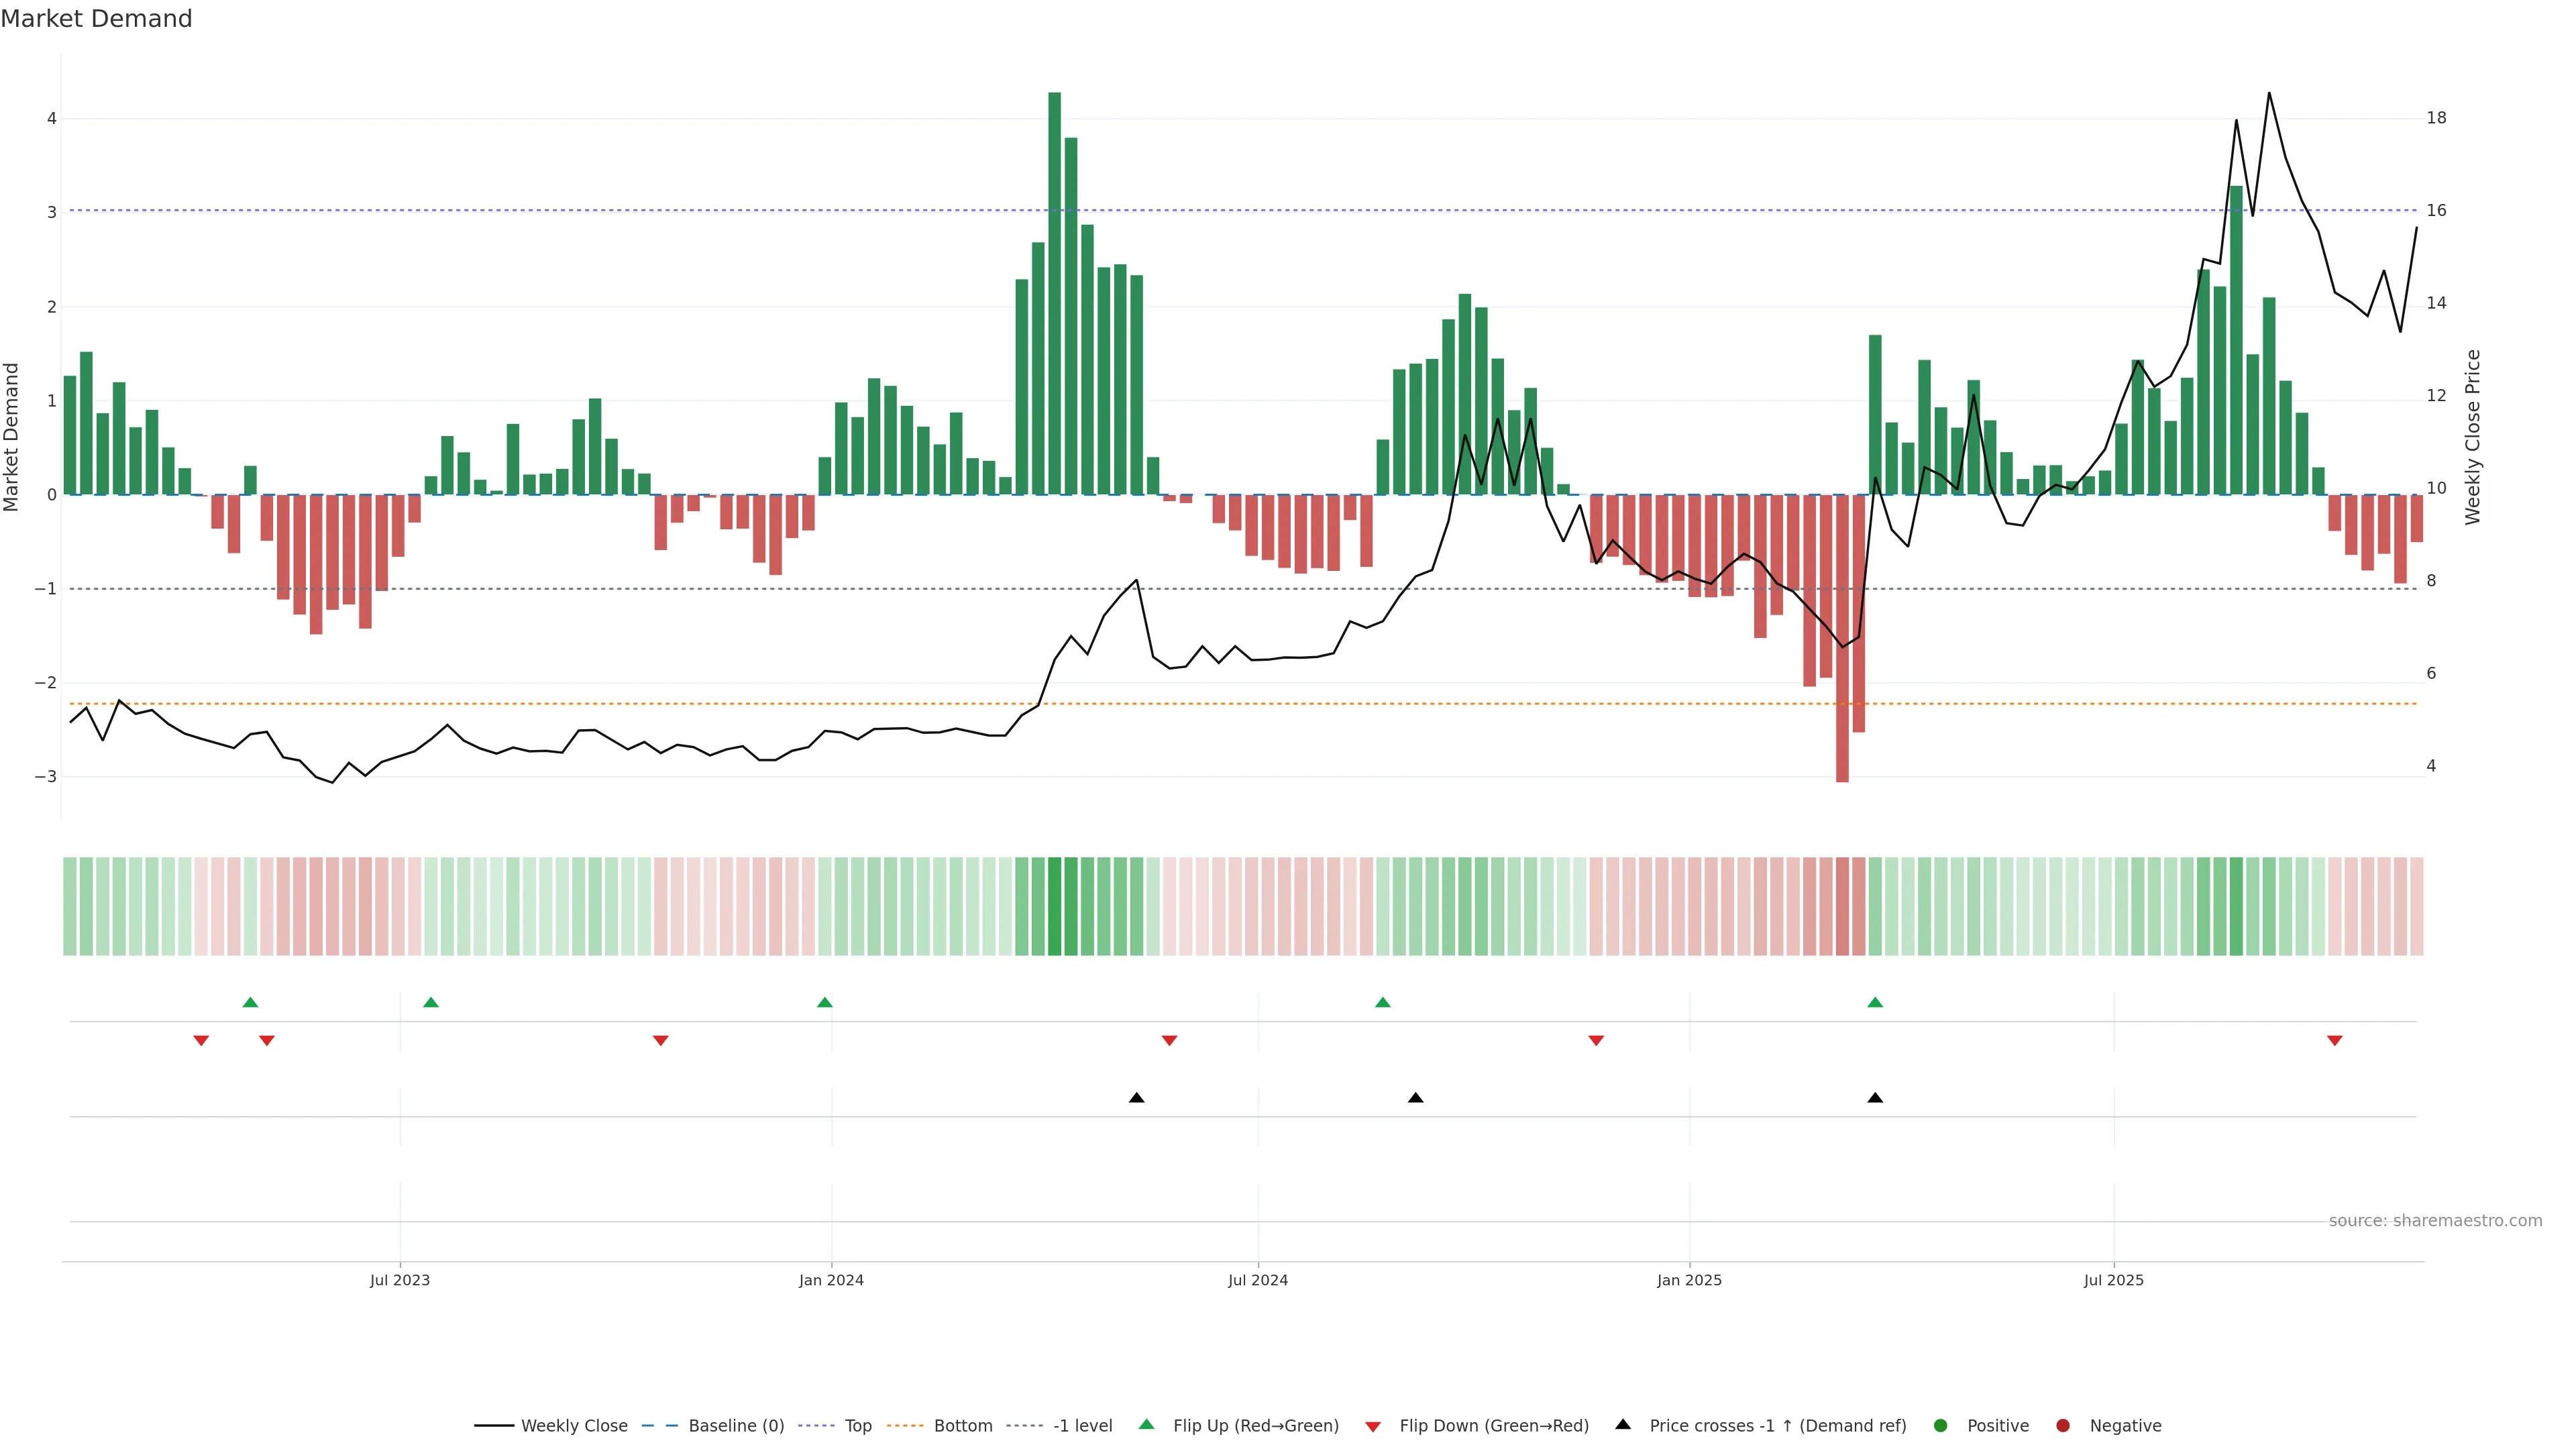Click darkest green heatmap cell
Viewport: 2576px width, 1449px height.
(1054, 906)
